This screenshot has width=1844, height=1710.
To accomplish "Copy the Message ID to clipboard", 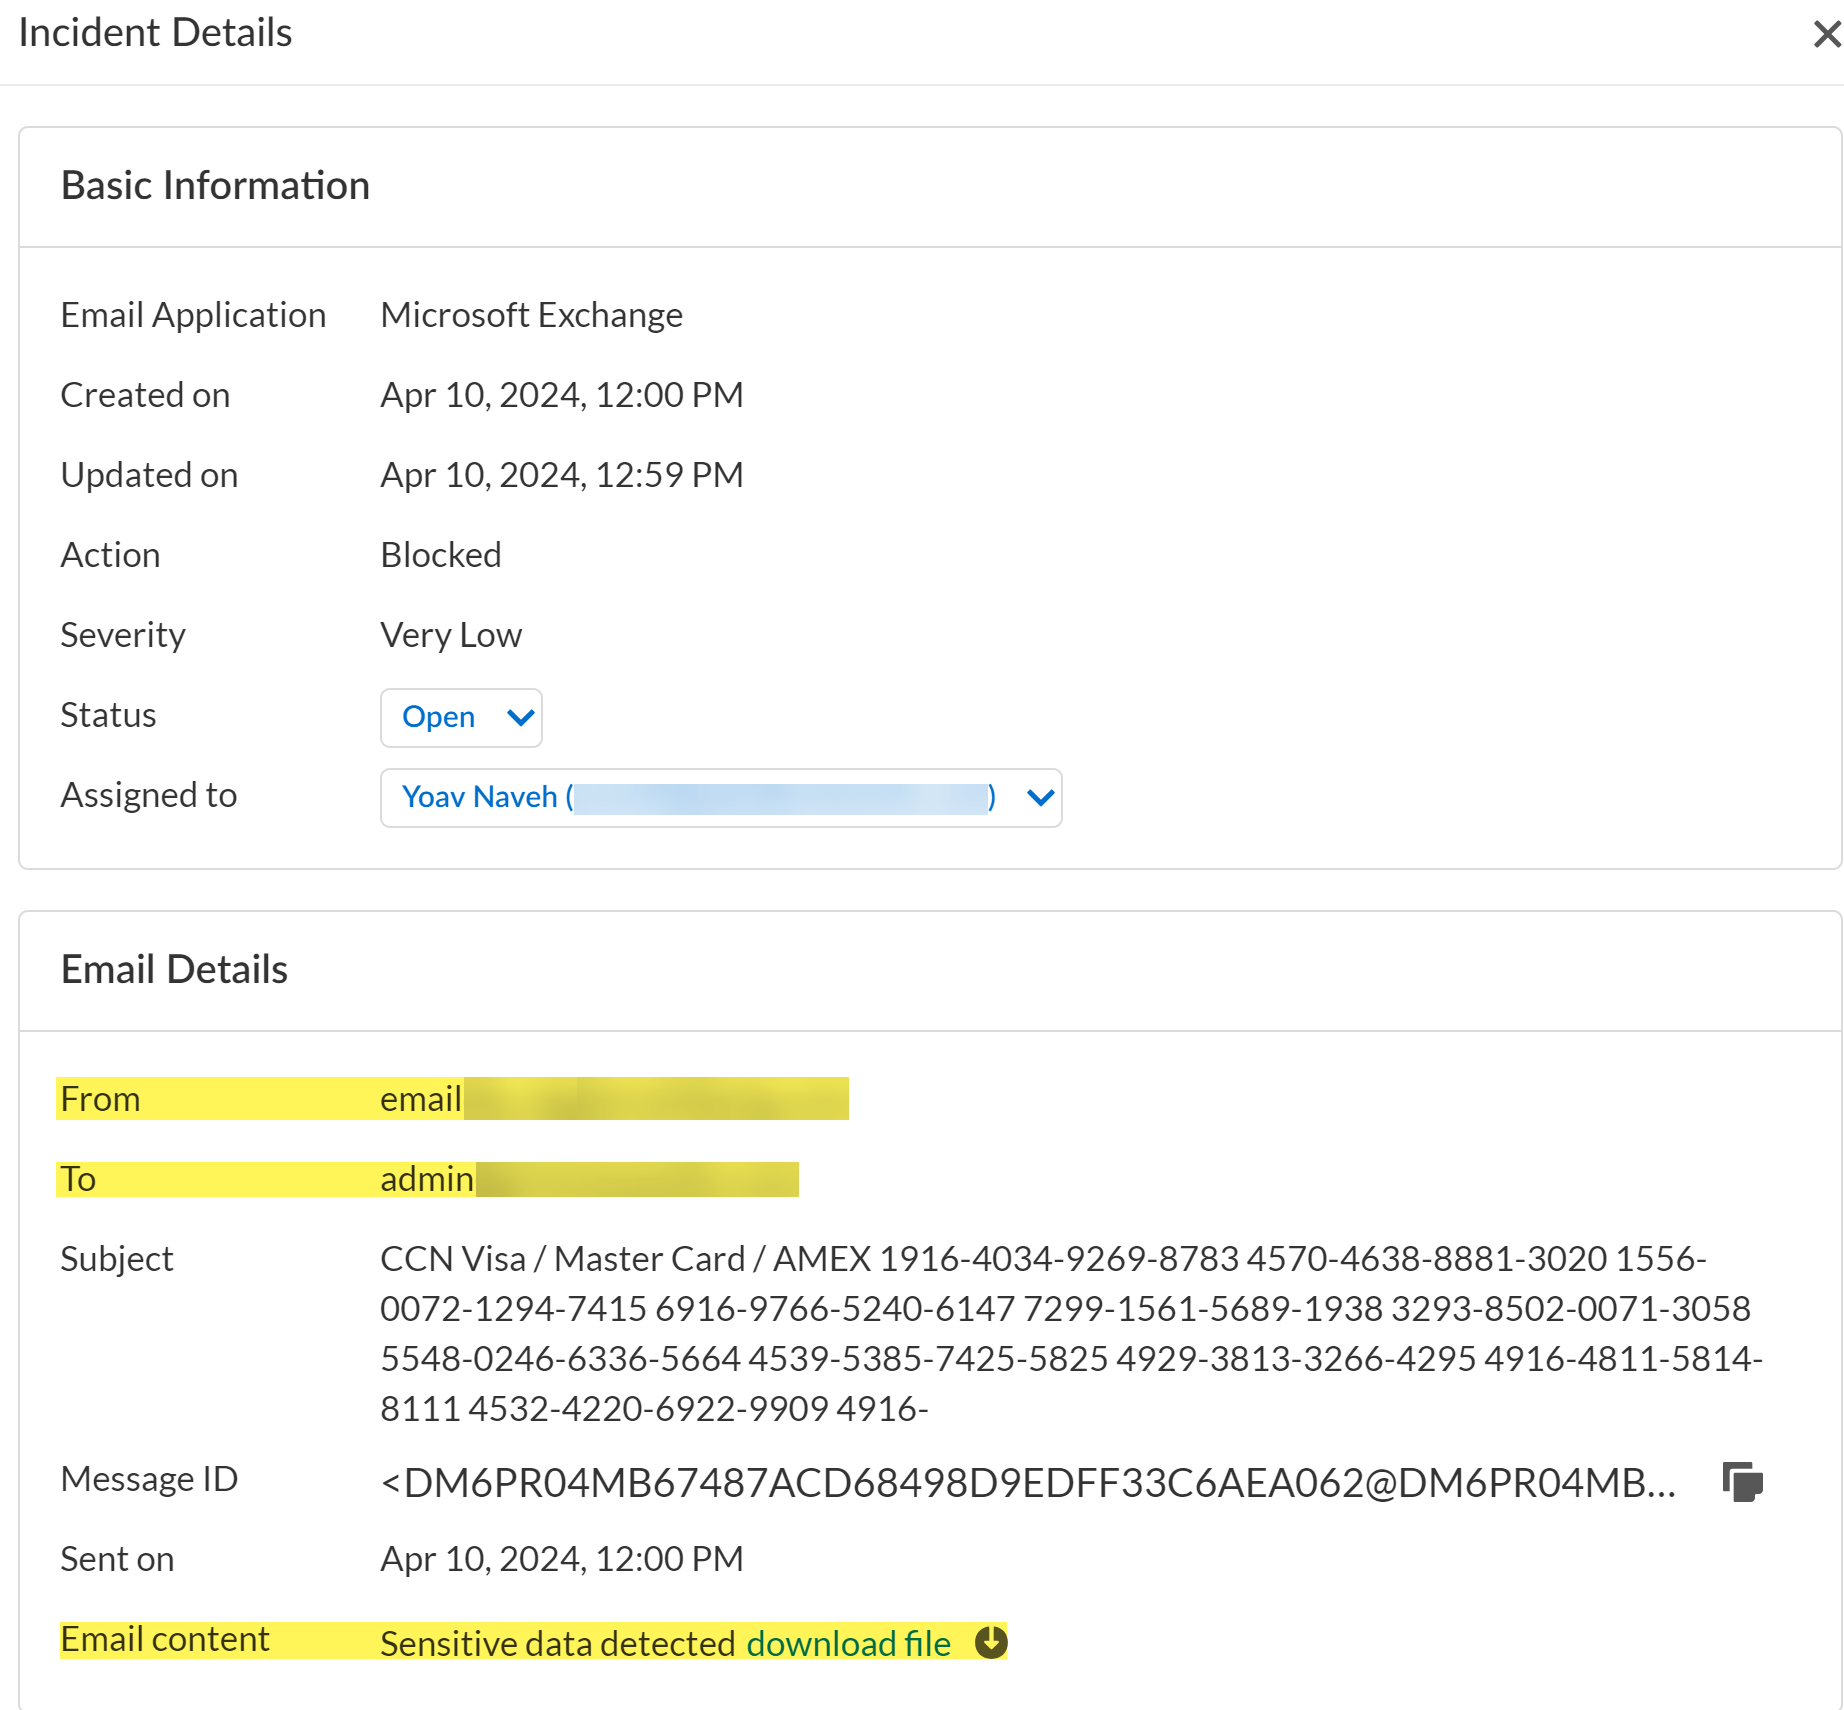I will tap(1742, 1481).
